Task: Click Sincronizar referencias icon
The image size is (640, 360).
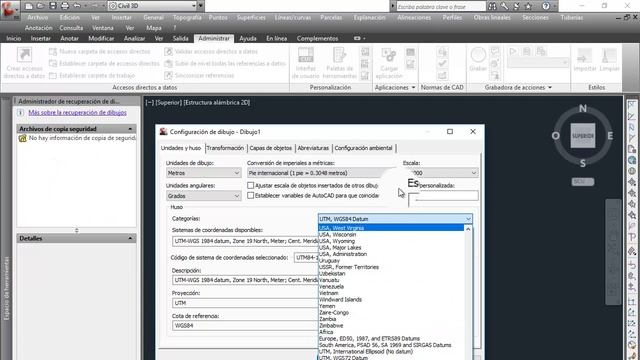Action: click(168, 76)
